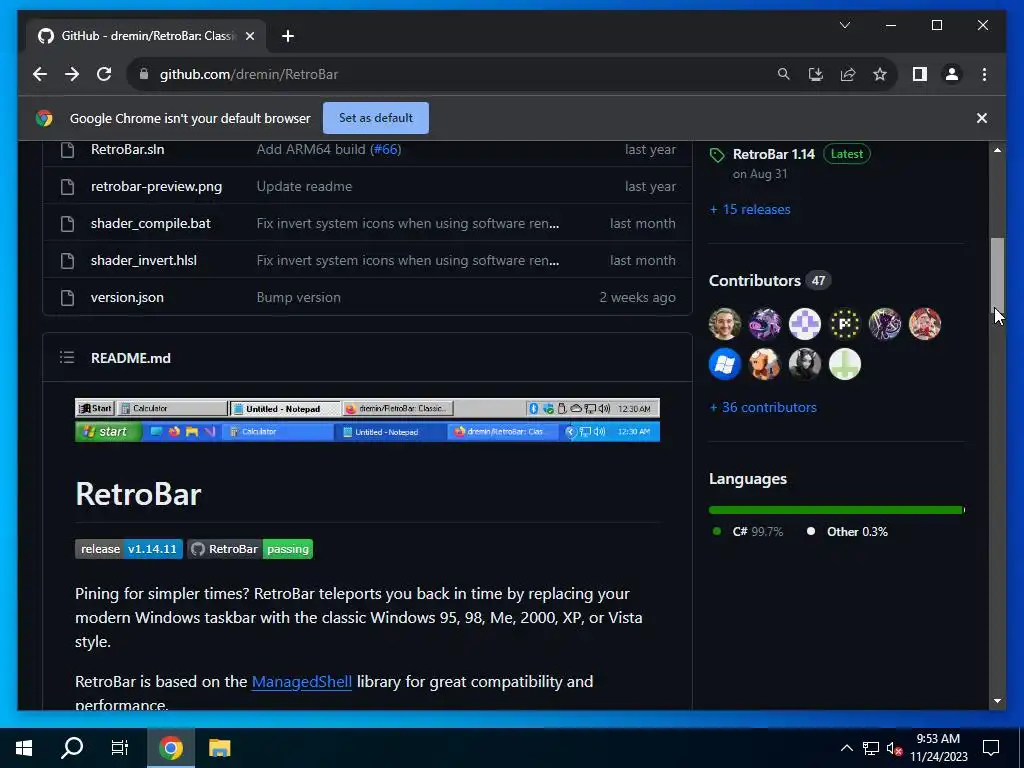Open Chrome side panel
The width and height of the screenshot is (1024, 768).
(x=920, y=74)
